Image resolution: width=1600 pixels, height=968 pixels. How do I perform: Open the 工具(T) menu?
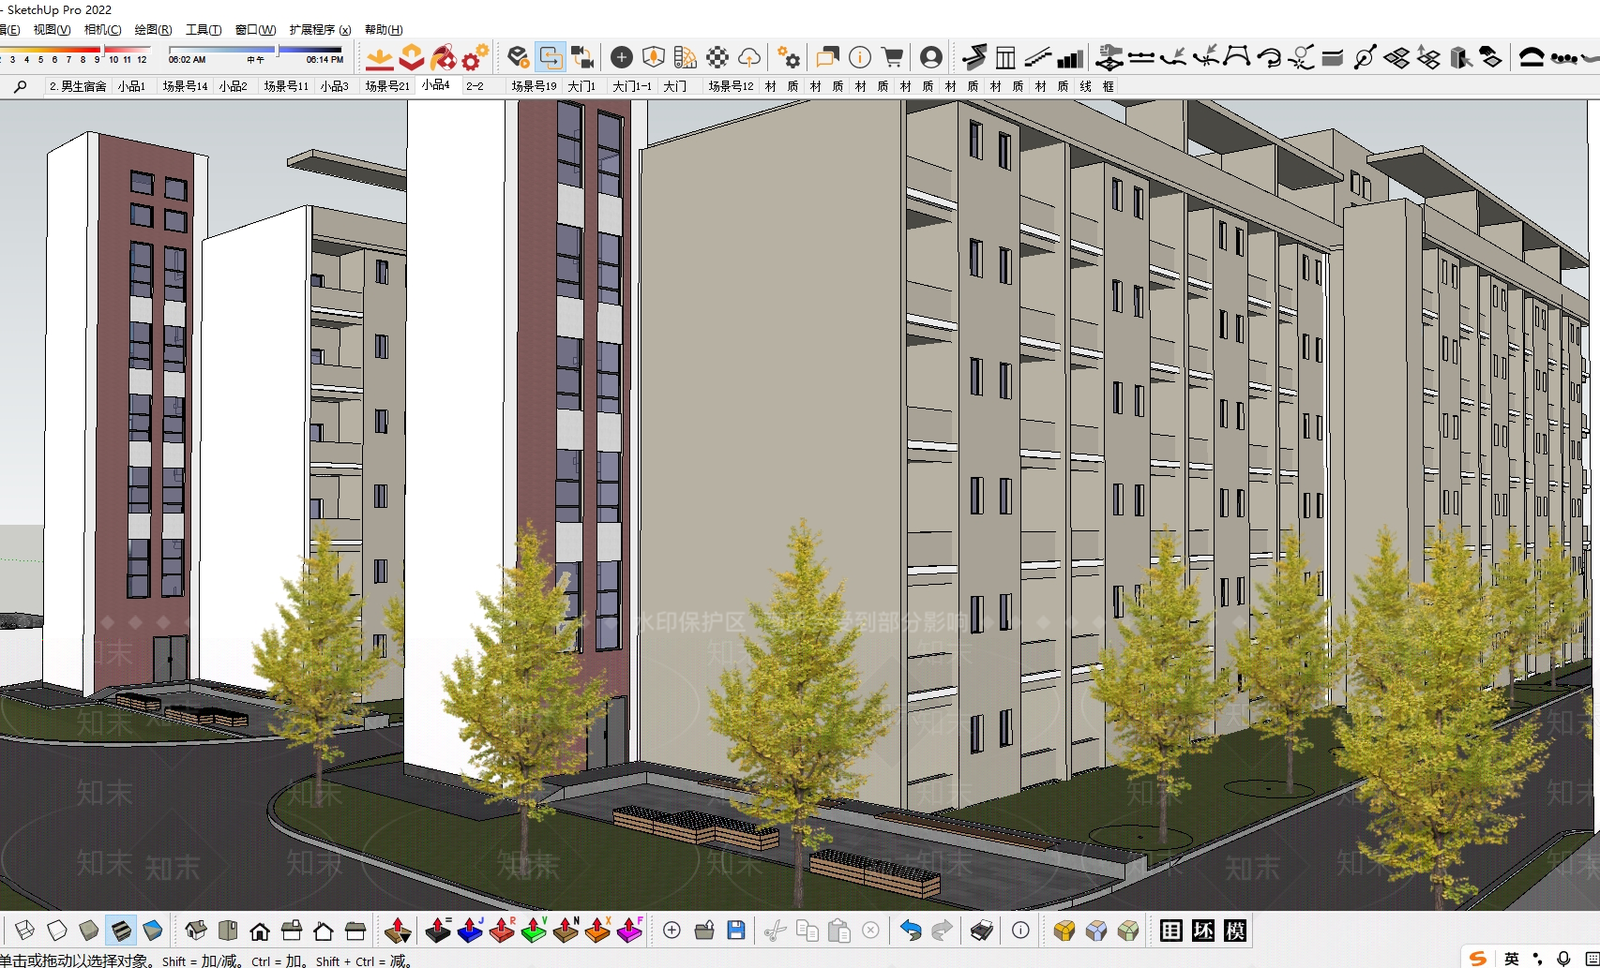[x=203, y=30]
